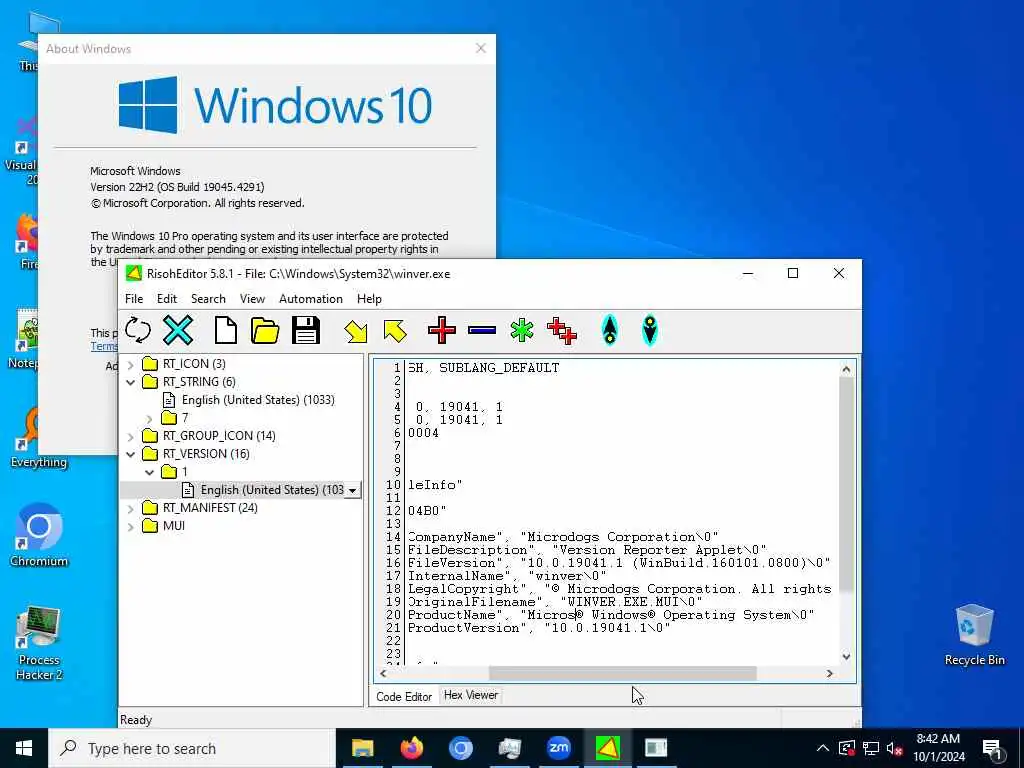Click the Ready text in status bar

click(x=136, y=720)
